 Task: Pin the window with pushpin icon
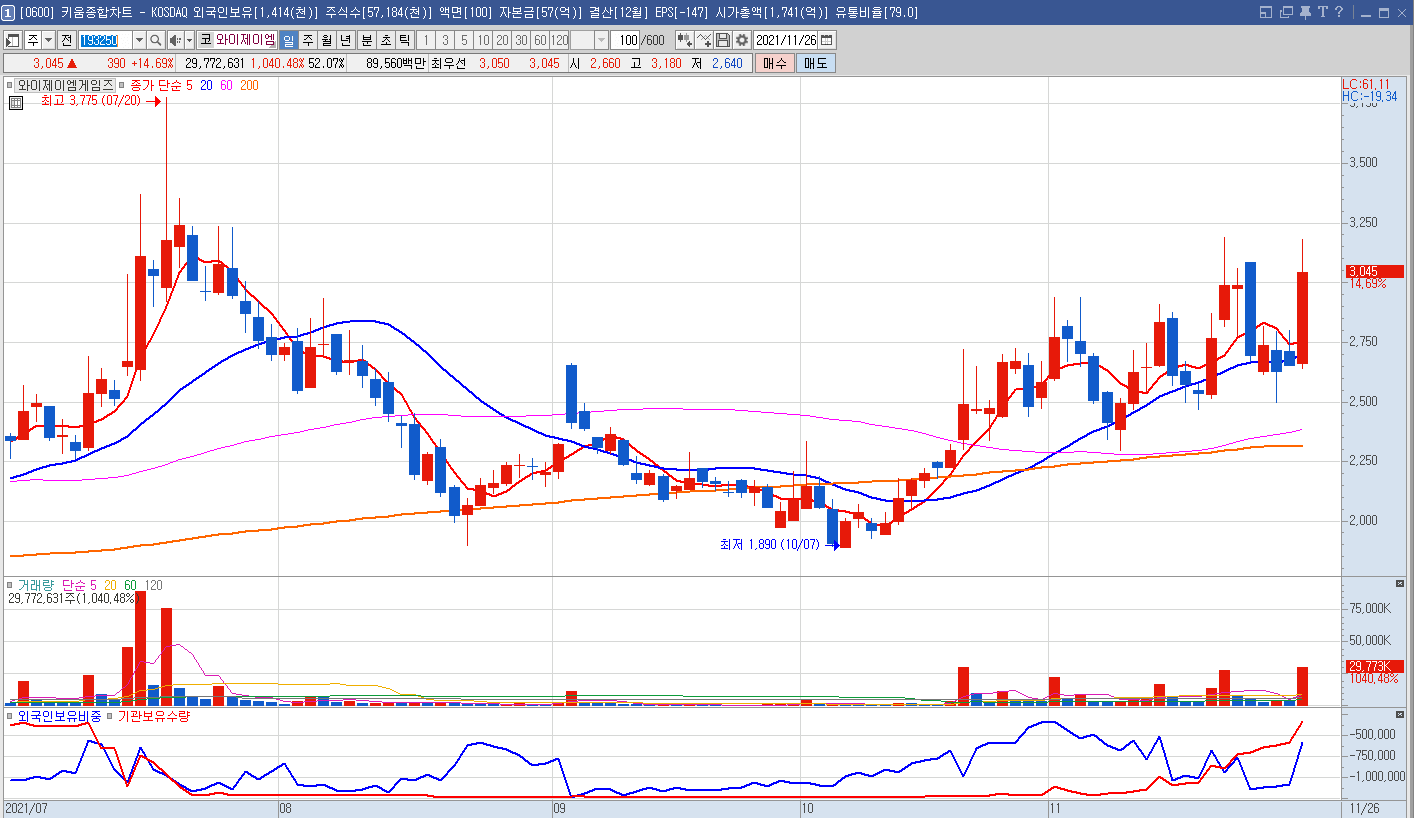(x=1304, y=12)
